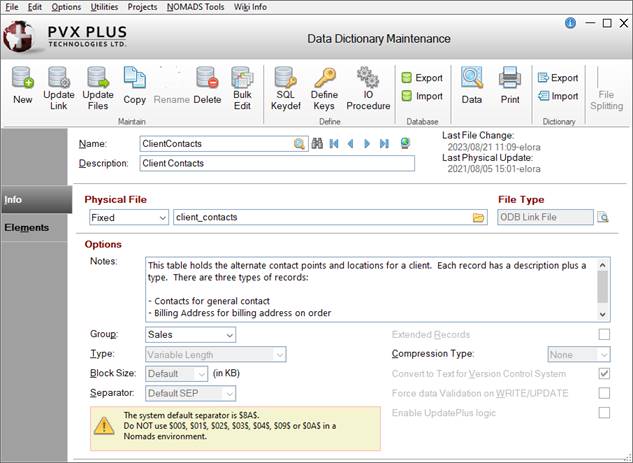Open the Wiki Info menu
This screenshot has width=633, height=463.
250,7
